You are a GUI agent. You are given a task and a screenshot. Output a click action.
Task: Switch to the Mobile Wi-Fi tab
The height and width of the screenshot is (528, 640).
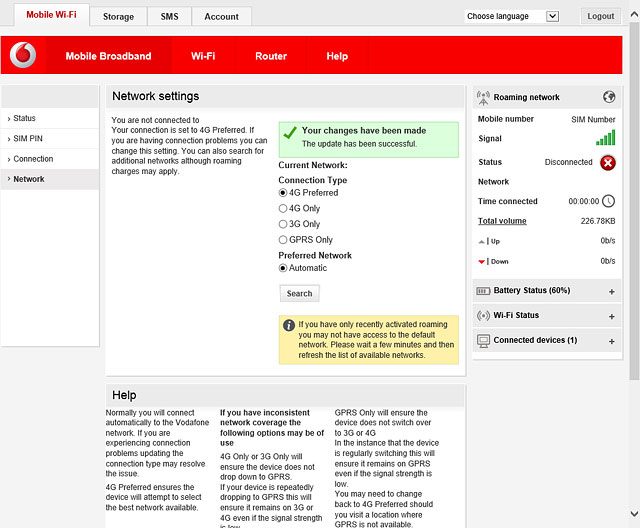pyautogui.click(x=51, y=15)
